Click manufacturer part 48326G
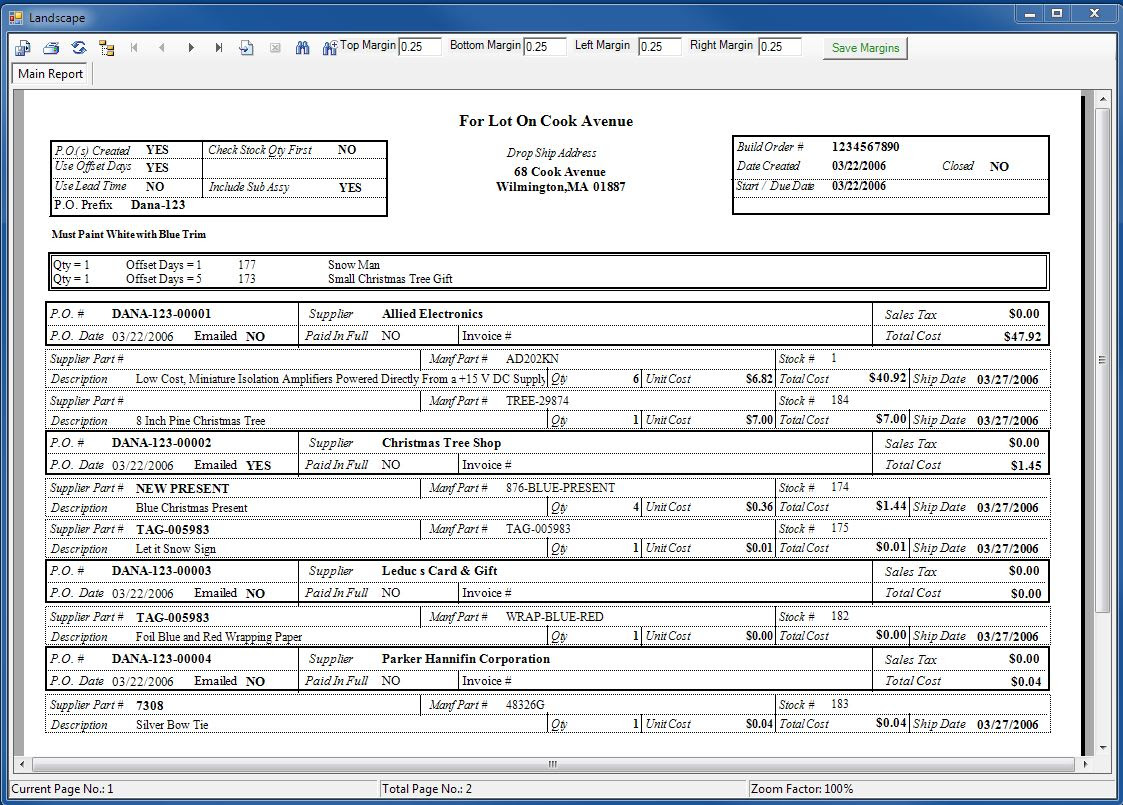Screen dimensions: 1123x805 click(x=525, y=705)
